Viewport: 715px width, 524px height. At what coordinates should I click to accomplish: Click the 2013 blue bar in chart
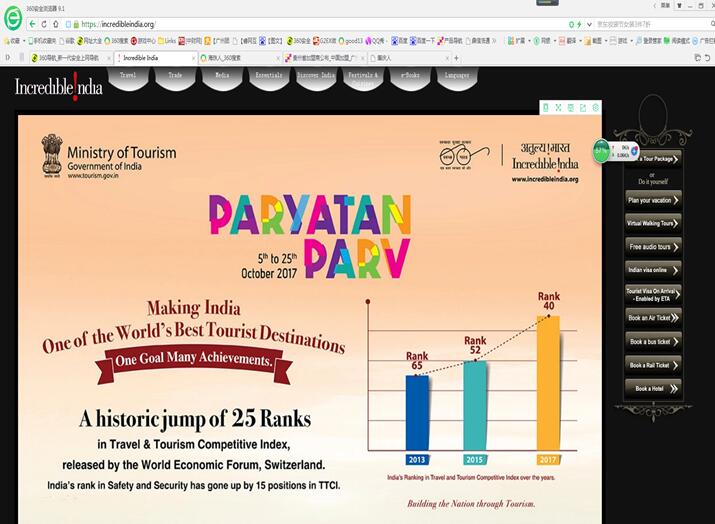point(417,413)
